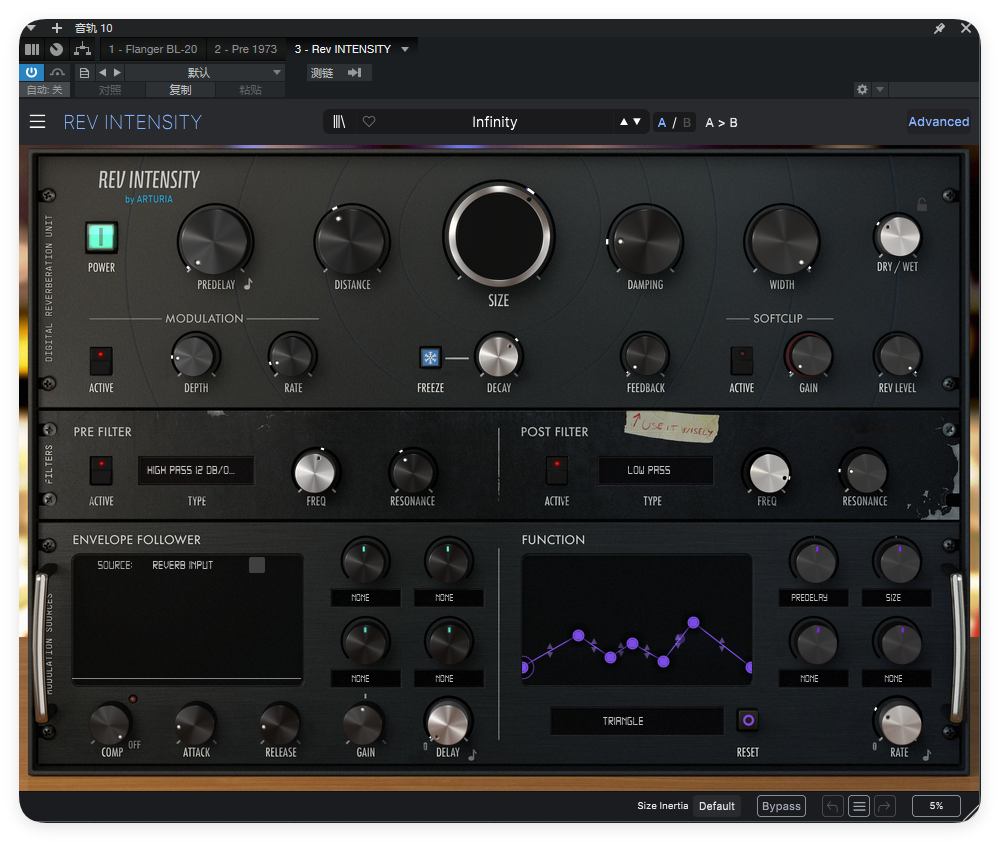Open the plugin settings gear icon
The width and height of the screenshot is (1000, 842).
862,89
